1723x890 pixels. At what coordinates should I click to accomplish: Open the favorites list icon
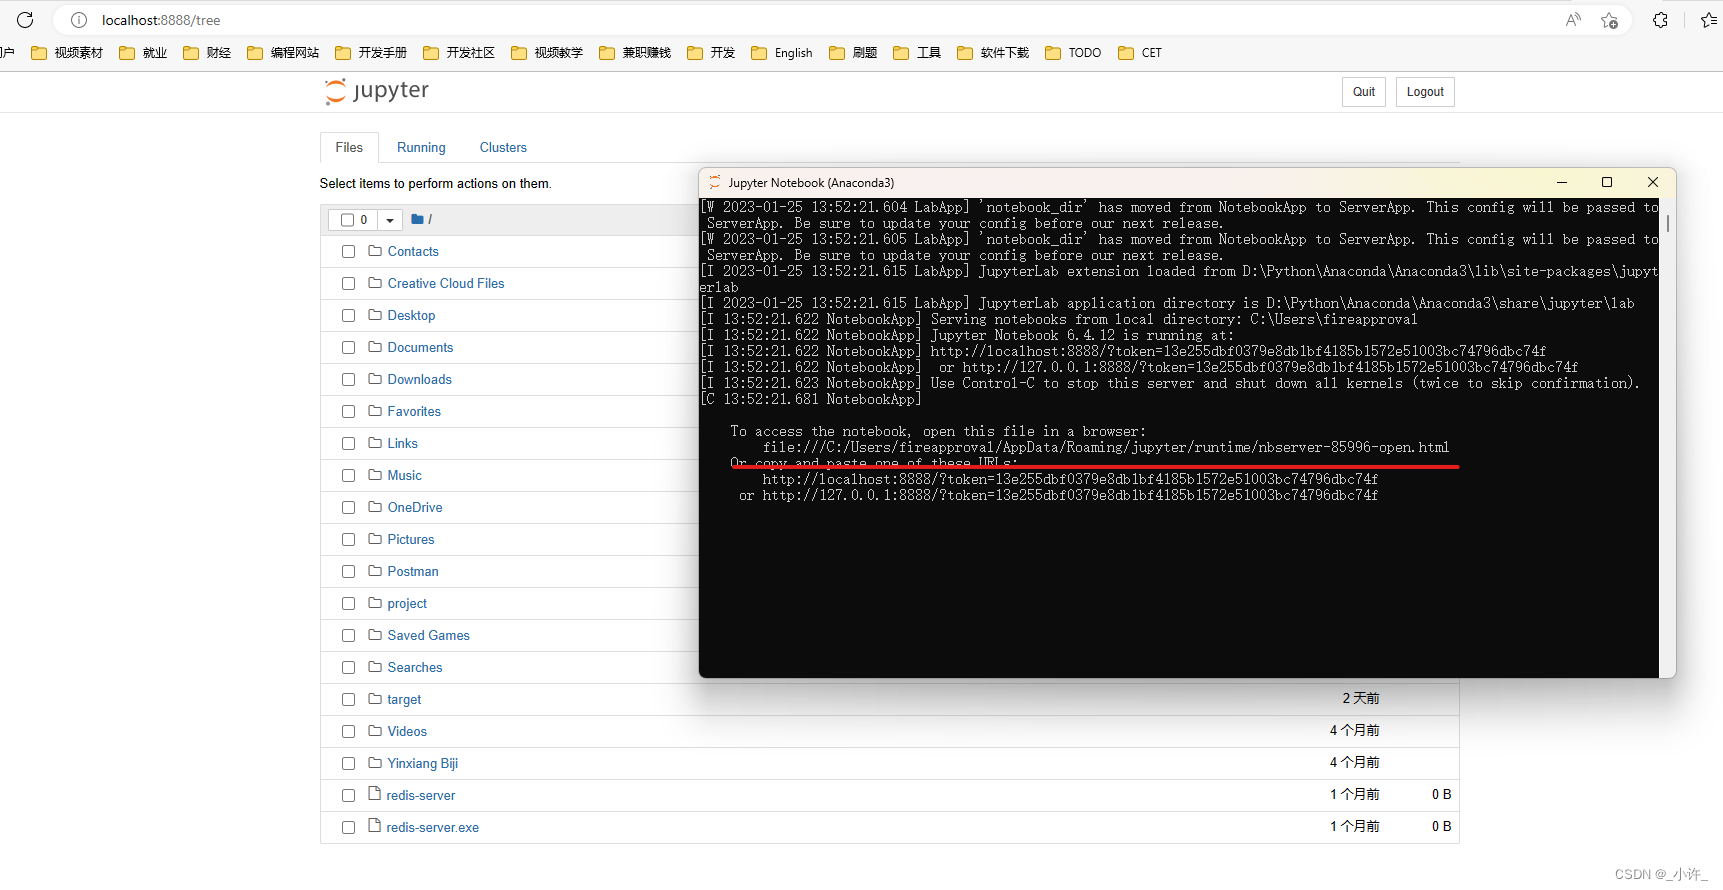1708,20
